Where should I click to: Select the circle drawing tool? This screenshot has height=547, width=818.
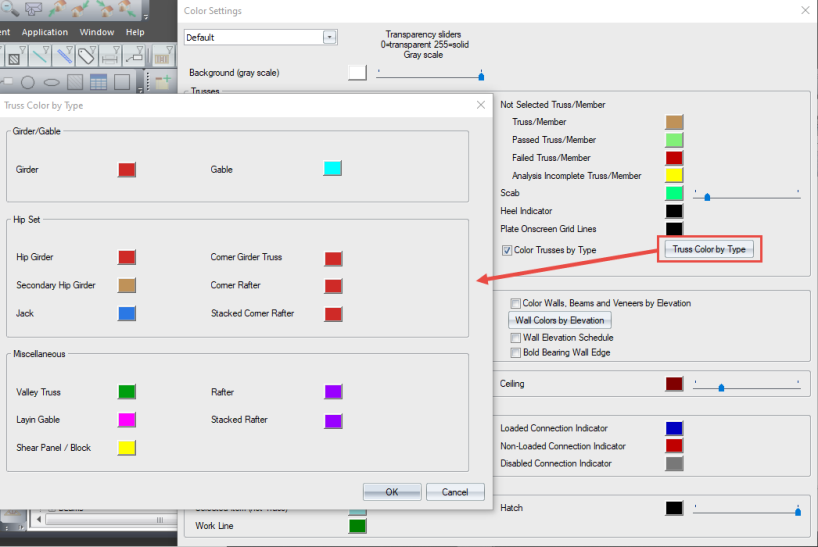[28, 82]
